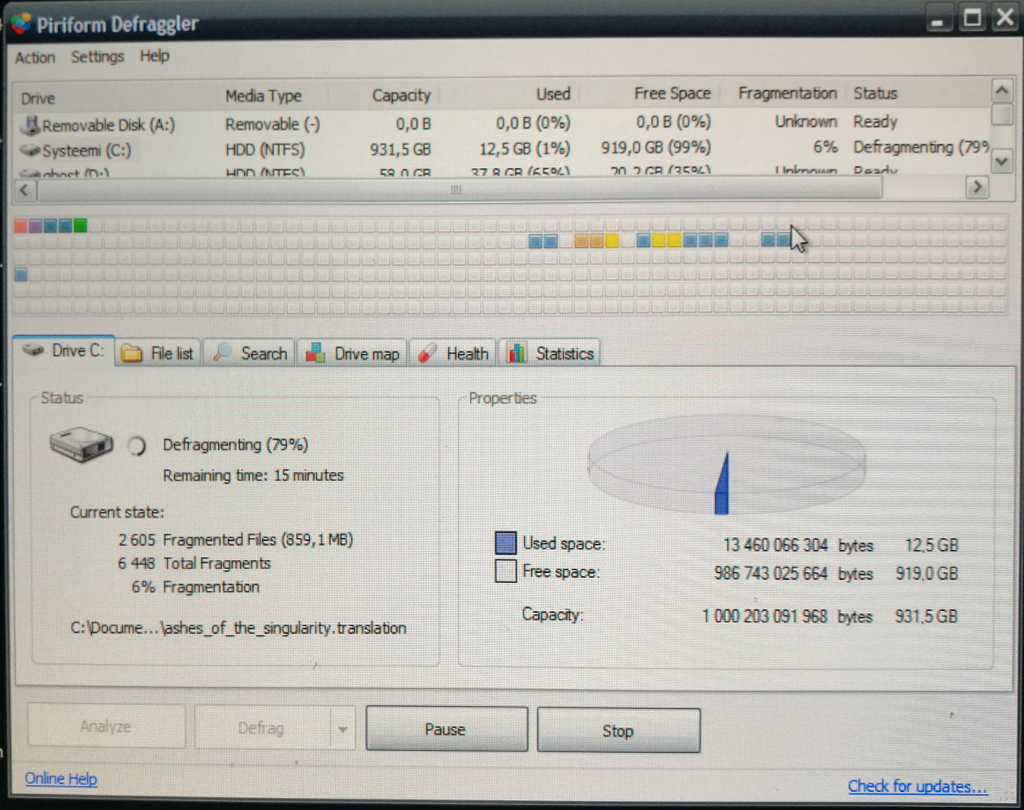Click the bar chart icon on Statistics tab

tap(517, 353)
